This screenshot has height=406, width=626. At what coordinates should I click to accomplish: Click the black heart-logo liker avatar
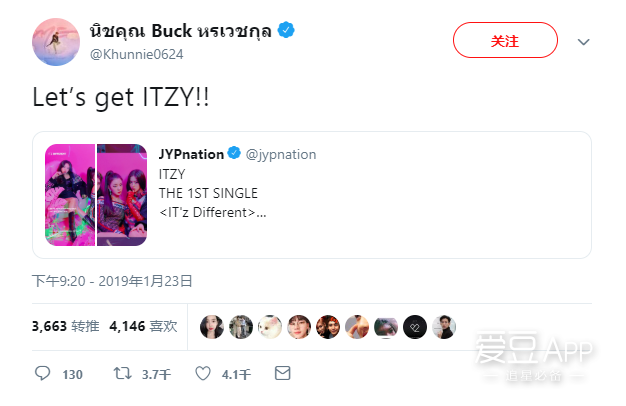[x=415, y=327]
